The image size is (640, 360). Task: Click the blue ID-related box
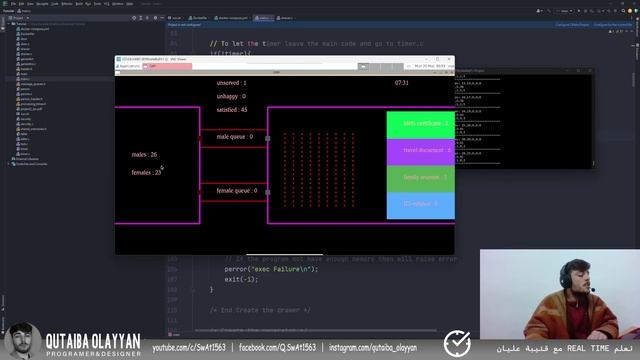(x=420, y=205)
